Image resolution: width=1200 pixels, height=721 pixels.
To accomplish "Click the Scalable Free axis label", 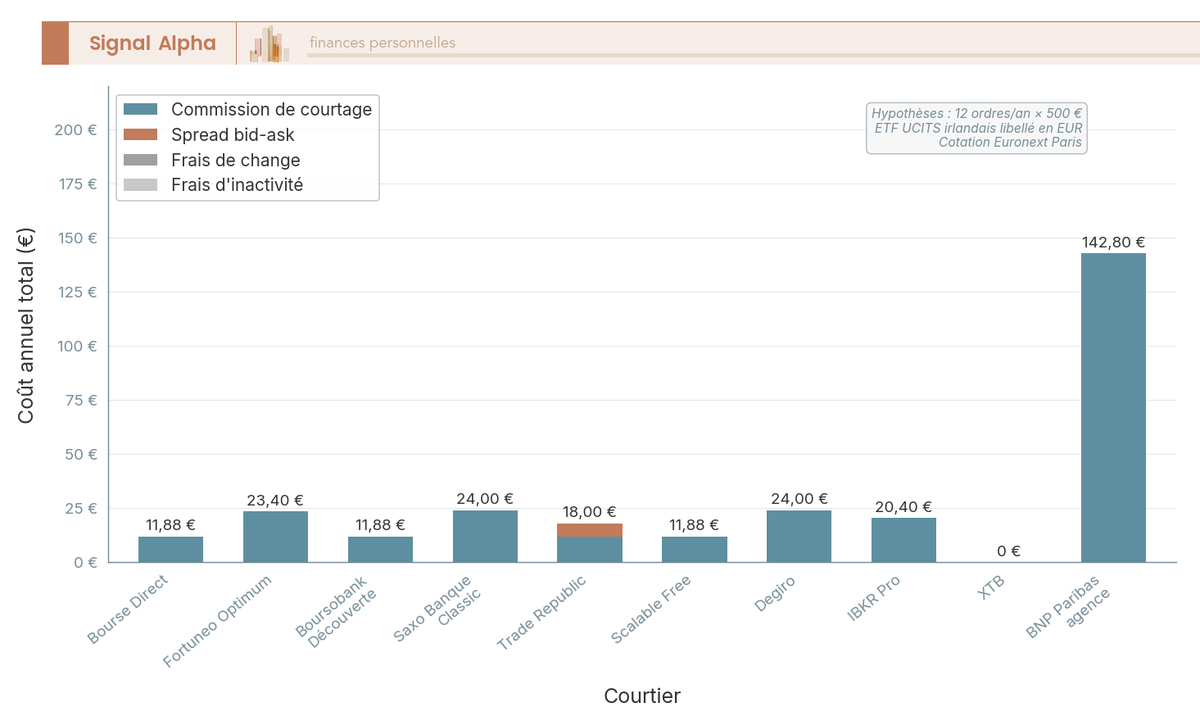I will (x=651, y=609).
